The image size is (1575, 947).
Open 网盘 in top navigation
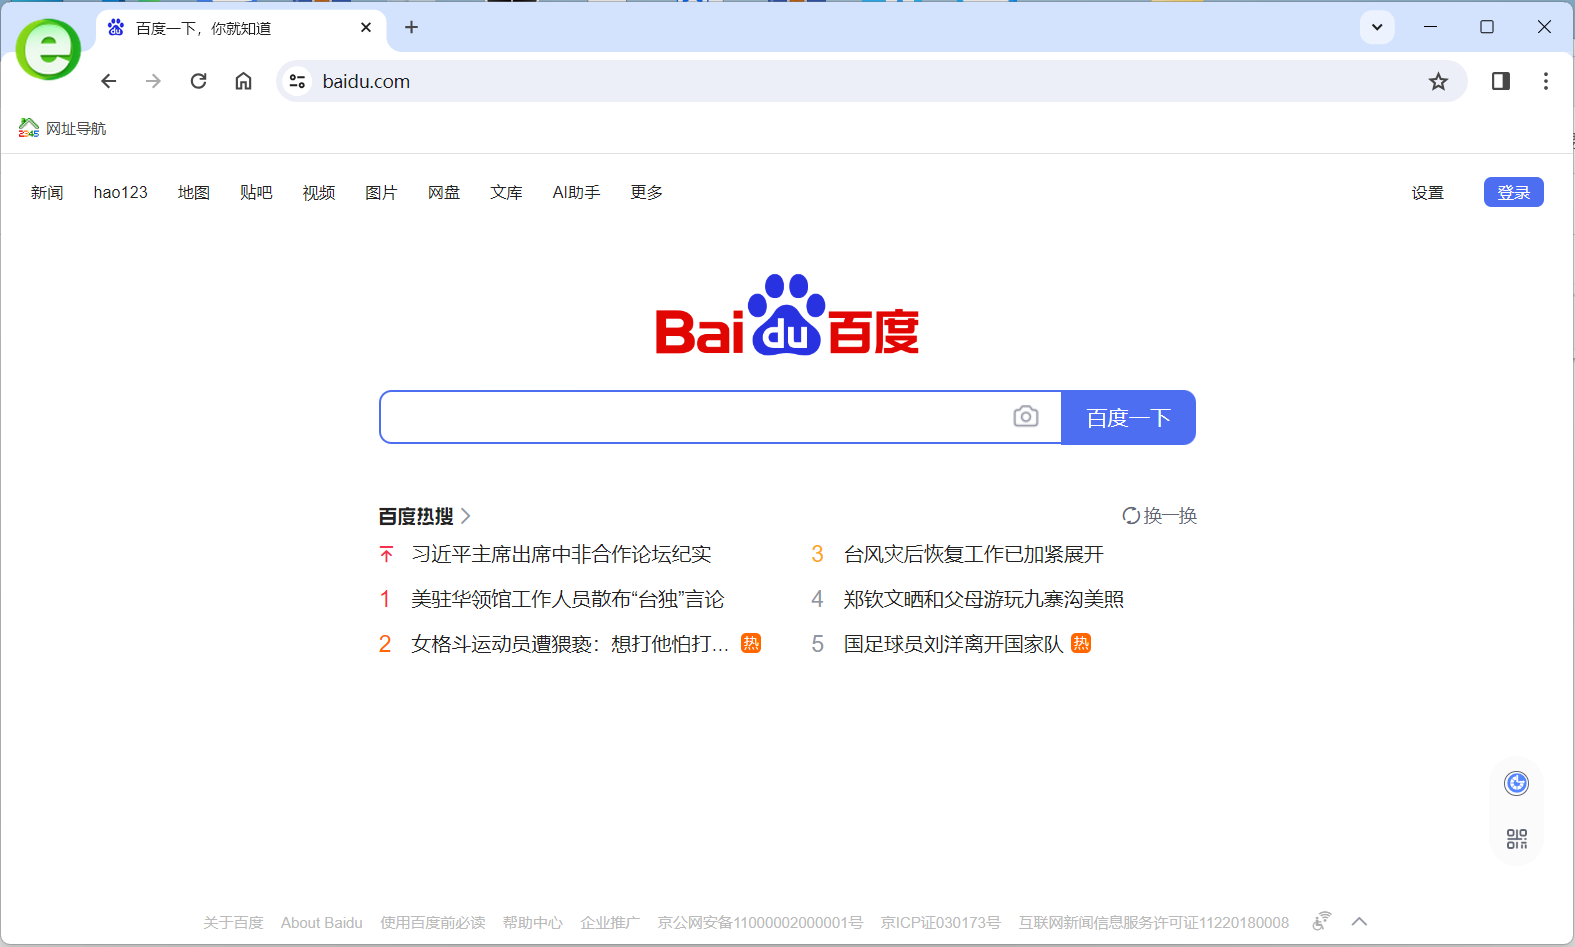click(x=444, y=192)
